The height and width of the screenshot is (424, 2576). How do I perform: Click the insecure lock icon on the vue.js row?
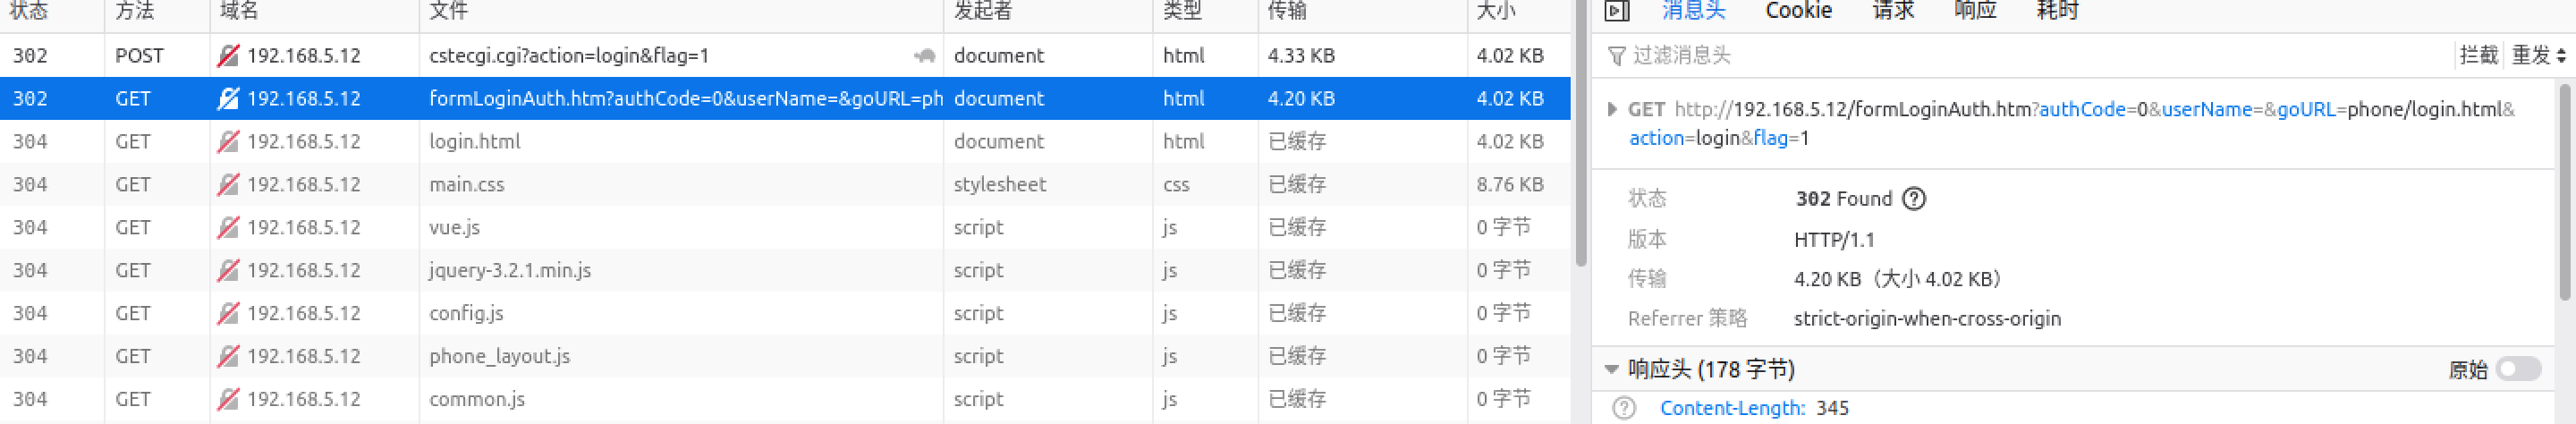pyautogui.click(x=228, y=228)
